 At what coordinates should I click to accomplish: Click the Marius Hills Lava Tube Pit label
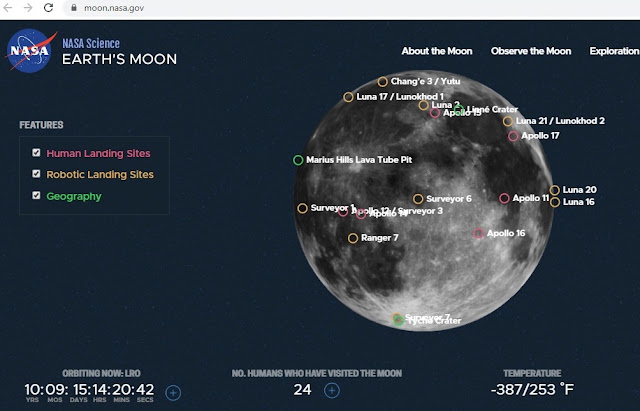coord(359,160)
